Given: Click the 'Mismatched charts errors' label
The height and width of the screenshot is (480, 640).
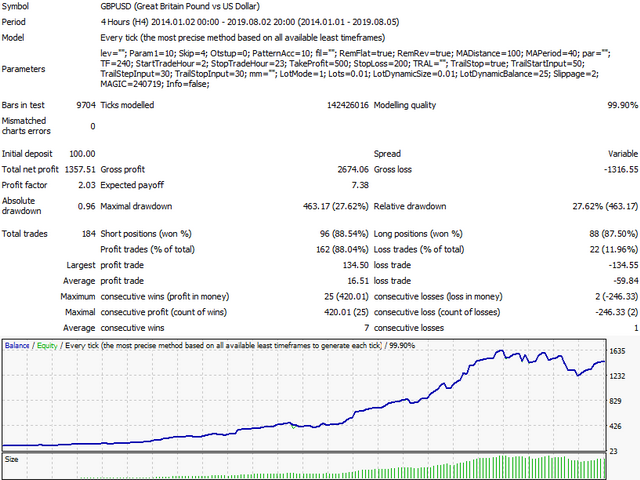Looking at the screenshot, I should tap(26, 126).
